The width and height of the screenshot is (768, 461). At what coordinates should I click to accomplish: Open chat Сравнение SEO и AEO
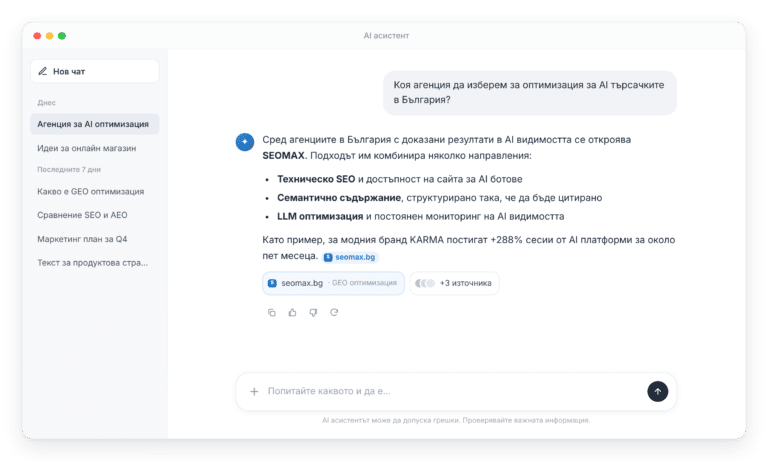click(82, 215)
